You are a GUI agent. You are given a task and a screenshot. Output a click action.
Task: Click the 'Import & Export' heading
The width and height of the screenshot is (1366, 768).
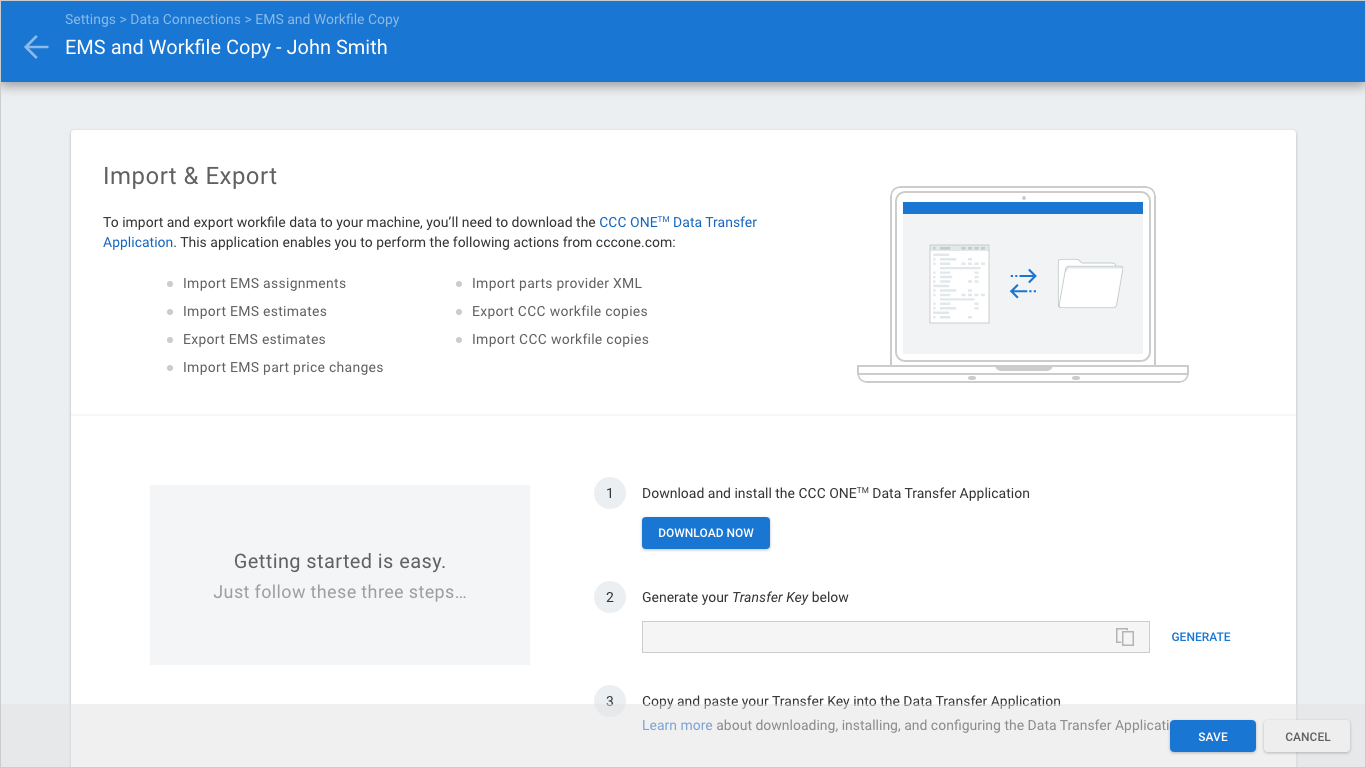(x=190, y=176)
